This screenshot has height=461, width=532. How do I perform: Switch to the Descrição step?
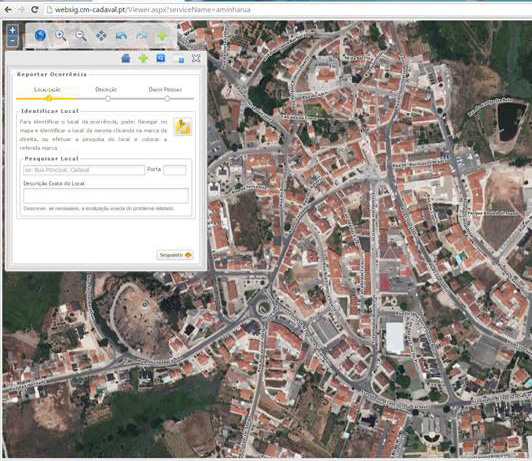[x=106, y=90]
